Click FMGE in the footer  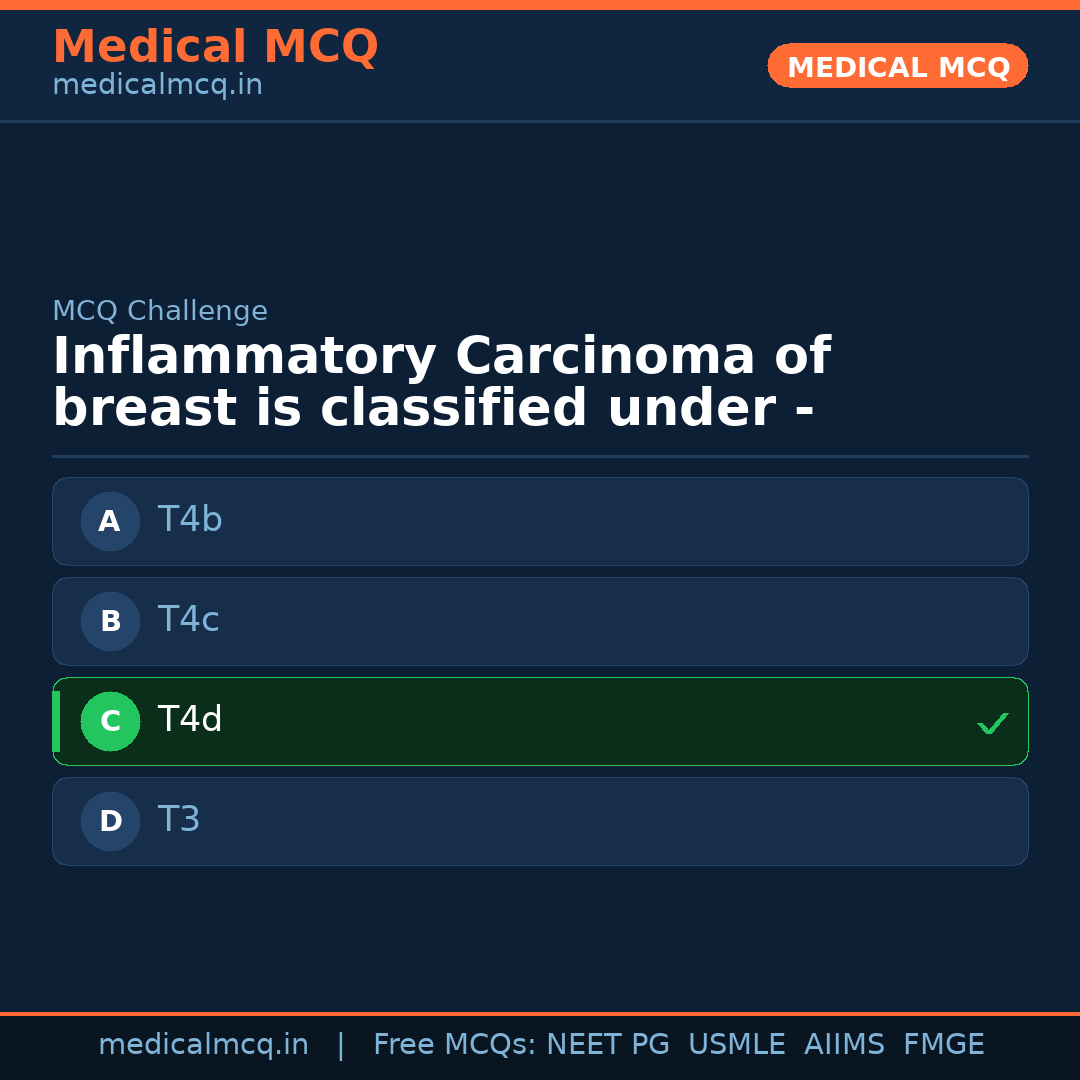pos(943,1045)
